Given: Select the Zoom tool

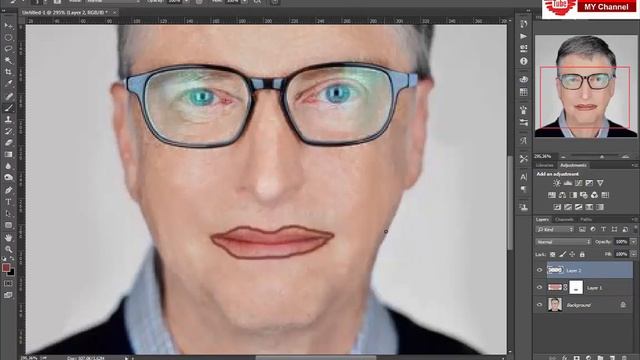Looking at the screenshot, I should coord(8,249).
